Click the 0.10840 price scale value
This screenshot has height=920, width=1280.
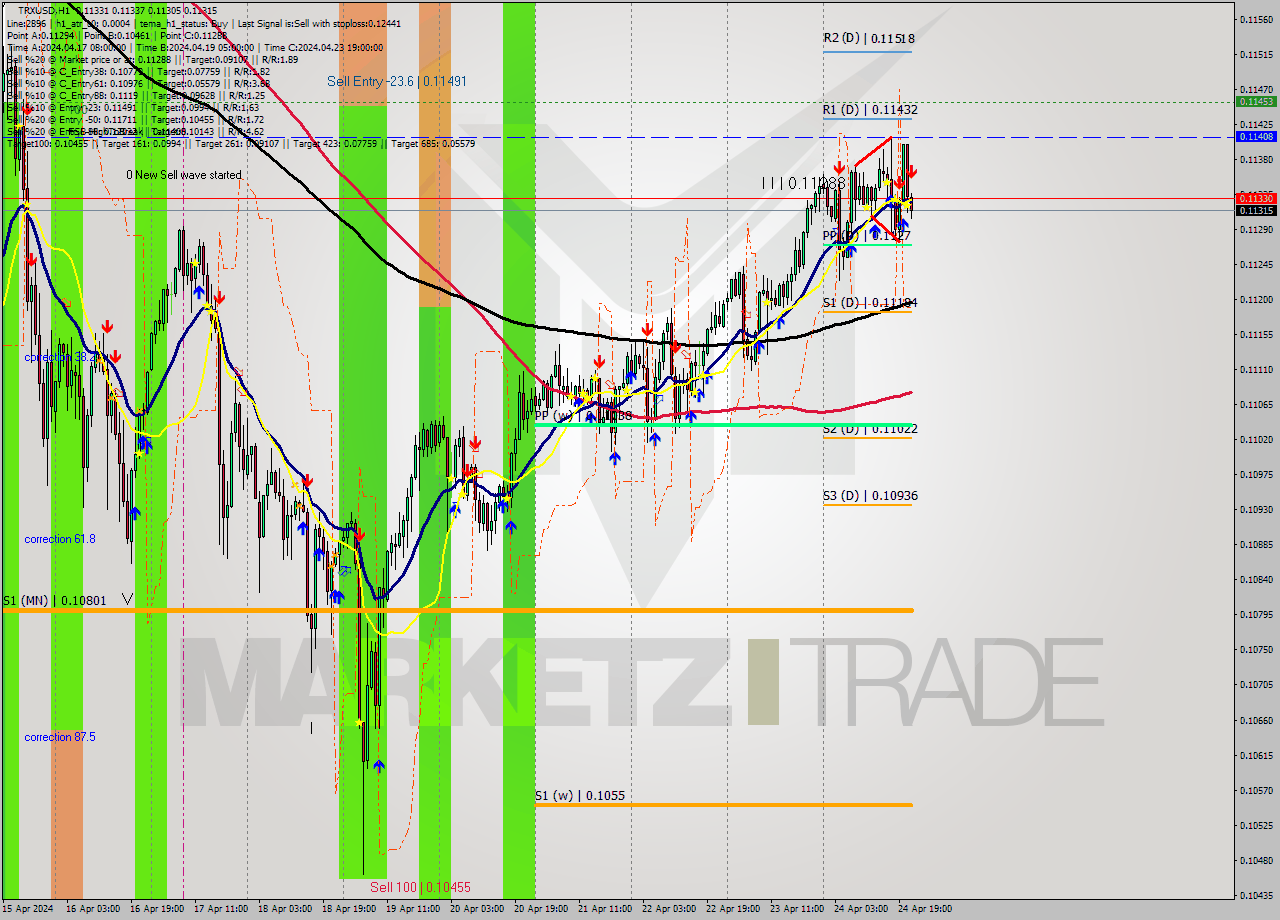click(x=1255, y=580)
